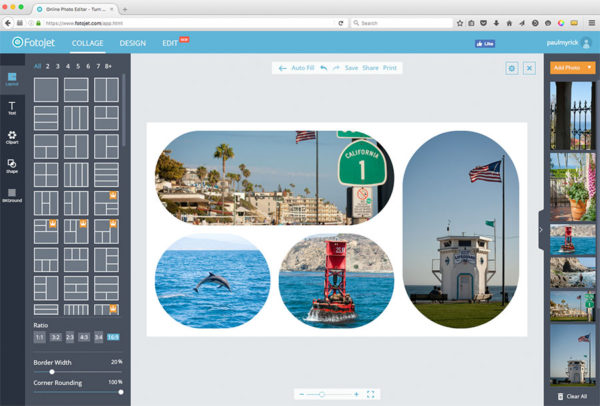Viewport: 600px width, 406px height.
Task: Select the Shape tool in the sidebar
Action: point(12,166)
